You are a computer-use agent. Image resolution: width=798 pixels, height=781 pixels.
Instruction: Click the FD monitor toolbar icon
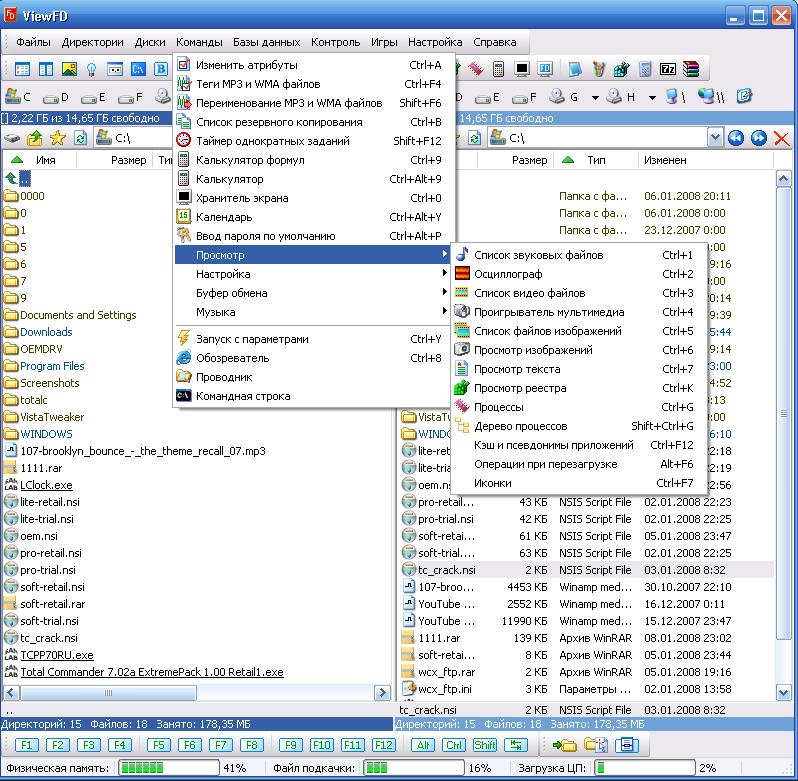545,69
